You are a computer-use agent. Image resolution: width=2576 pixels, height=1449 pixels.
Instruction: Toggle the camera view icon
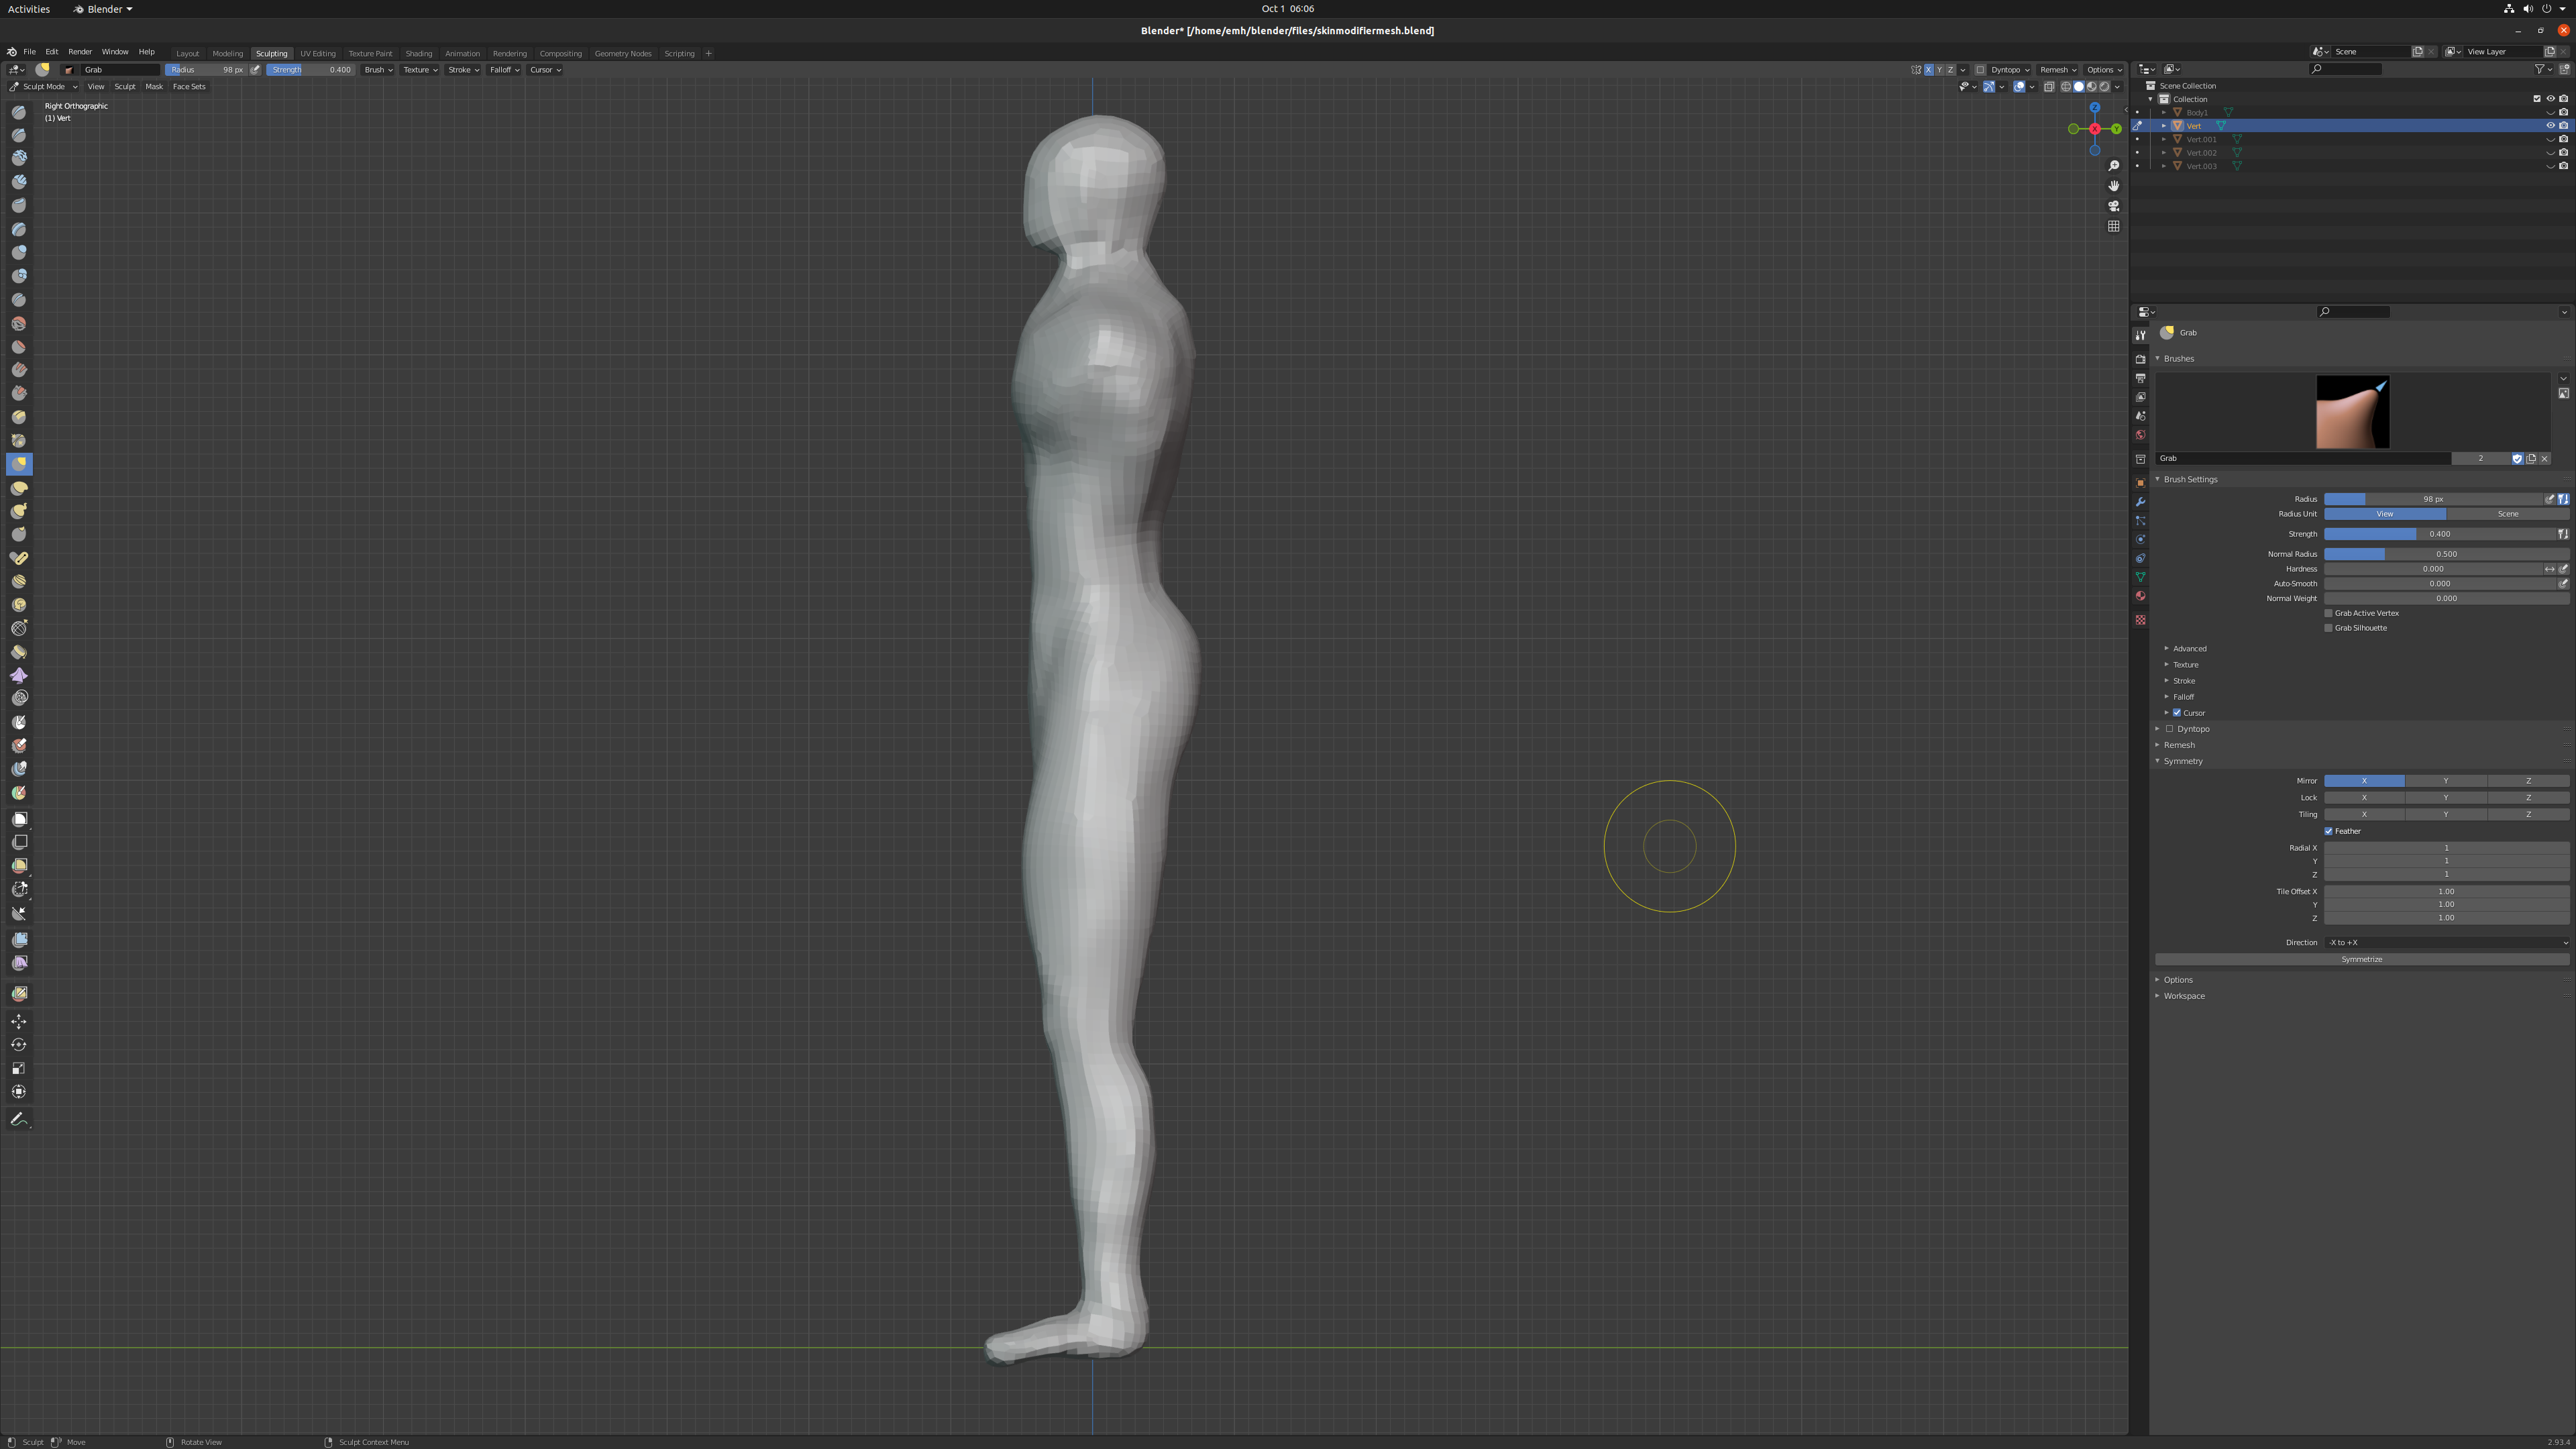(2113, 206)
